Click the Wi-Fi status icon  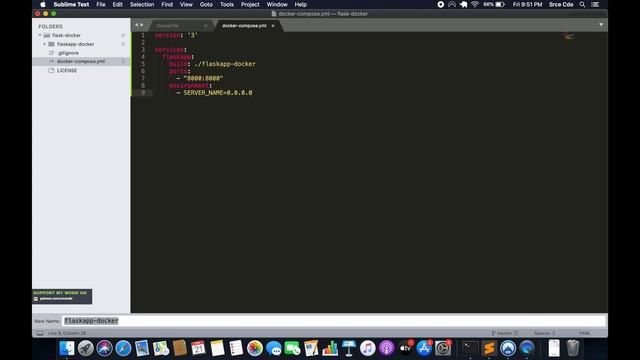[x=475, y=4]
